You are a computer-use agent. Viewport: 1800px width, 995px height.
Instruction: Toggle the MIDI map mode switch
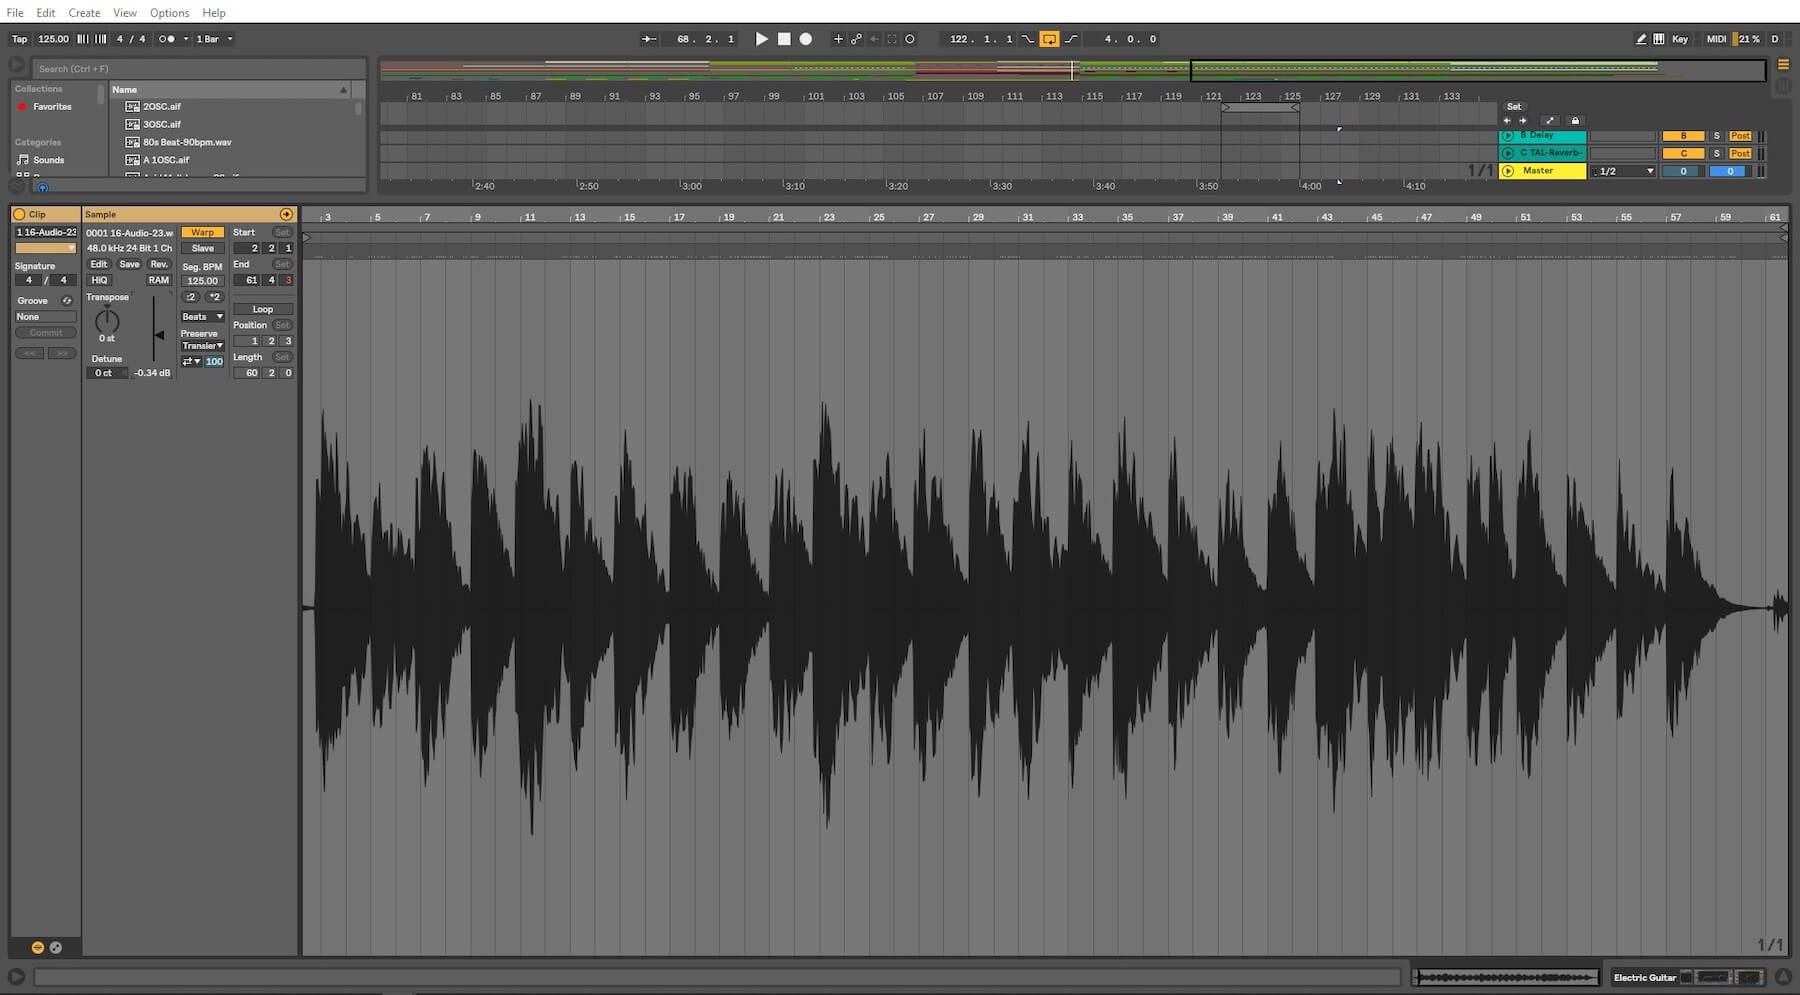coord(1717,39)
